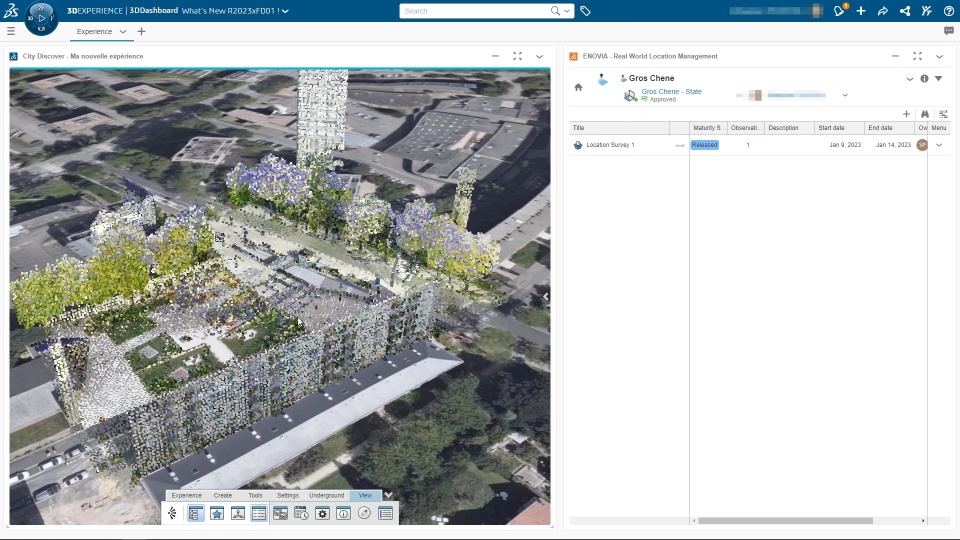960x540 pixels.
Task: Click the tag icon beside search
Action: [585, 11]
